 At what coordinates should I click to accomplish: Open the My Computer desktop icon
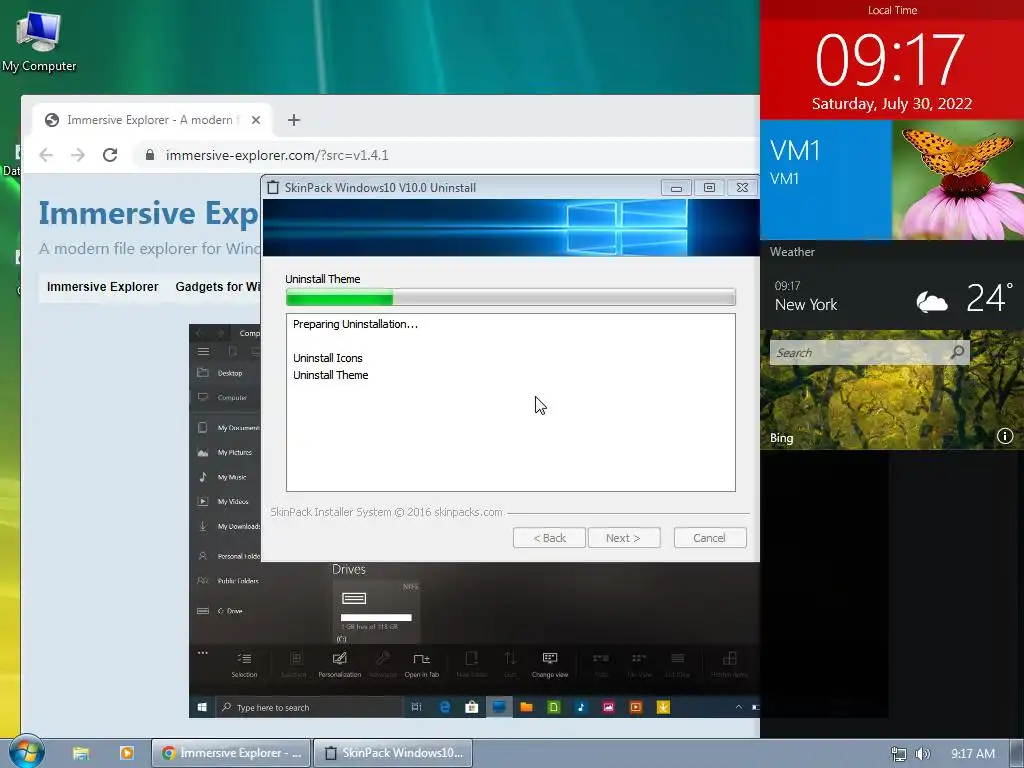pos(39,41)
